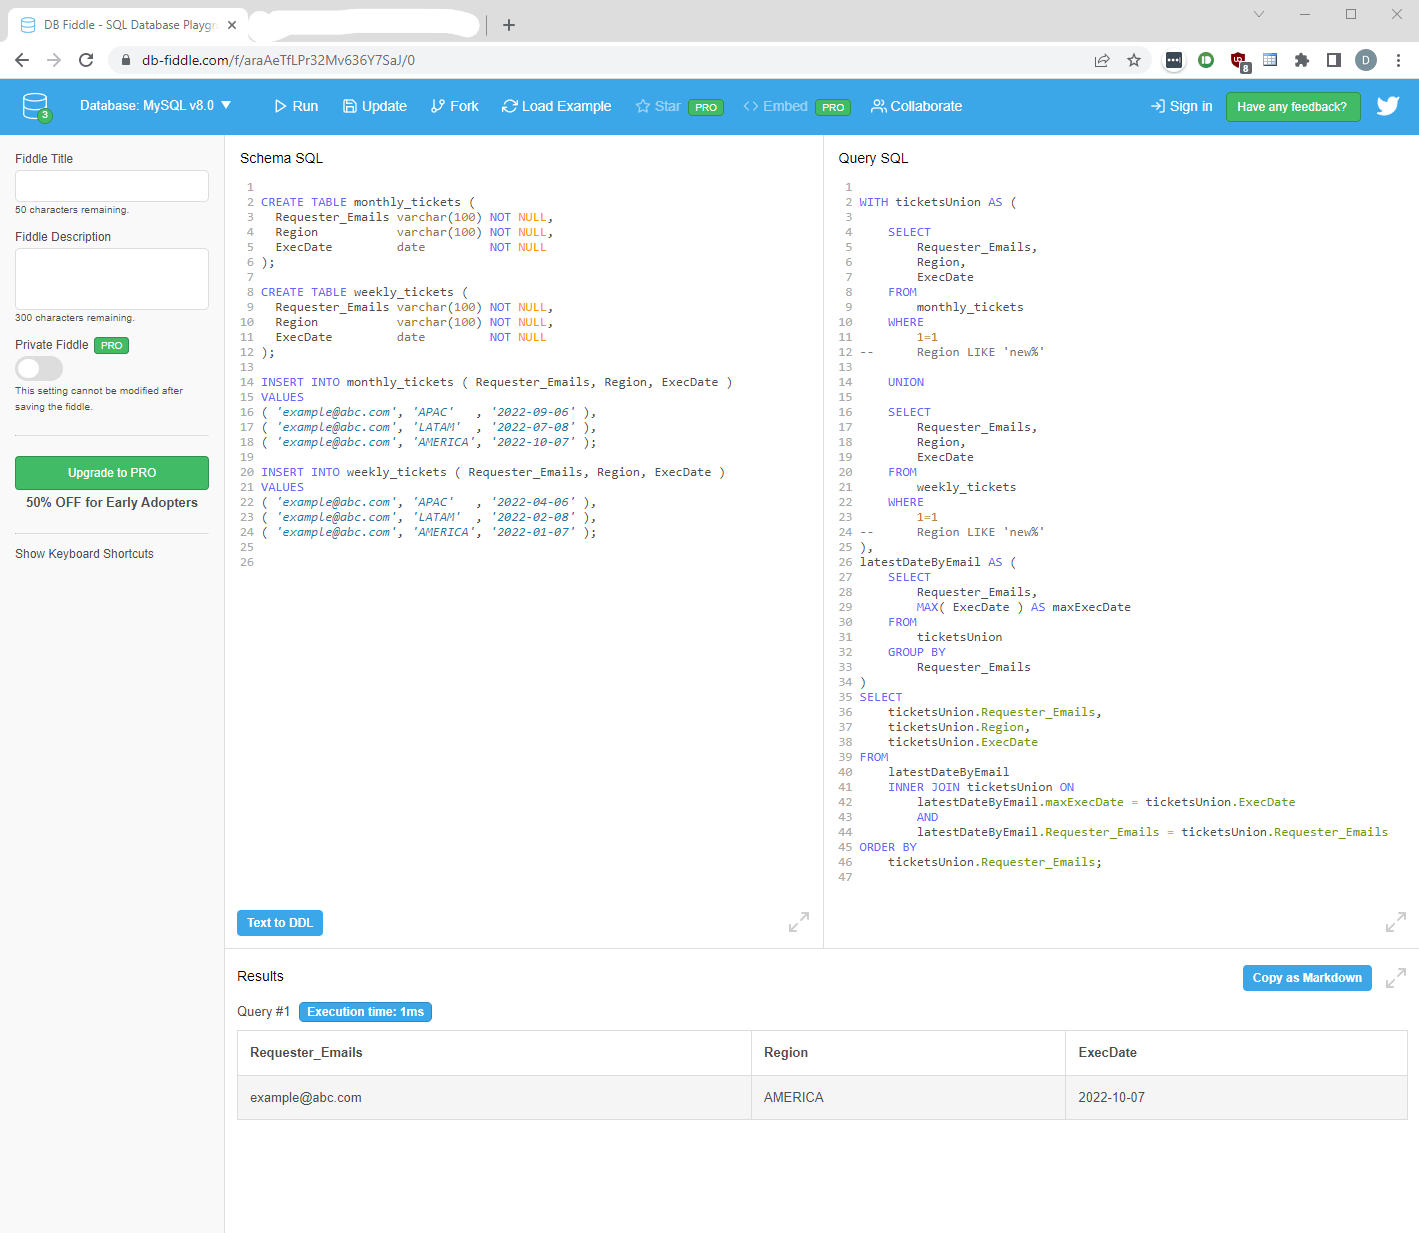Screen dimensions: 1419x1233
Task: Reload the current page
Action: point(86,60)
